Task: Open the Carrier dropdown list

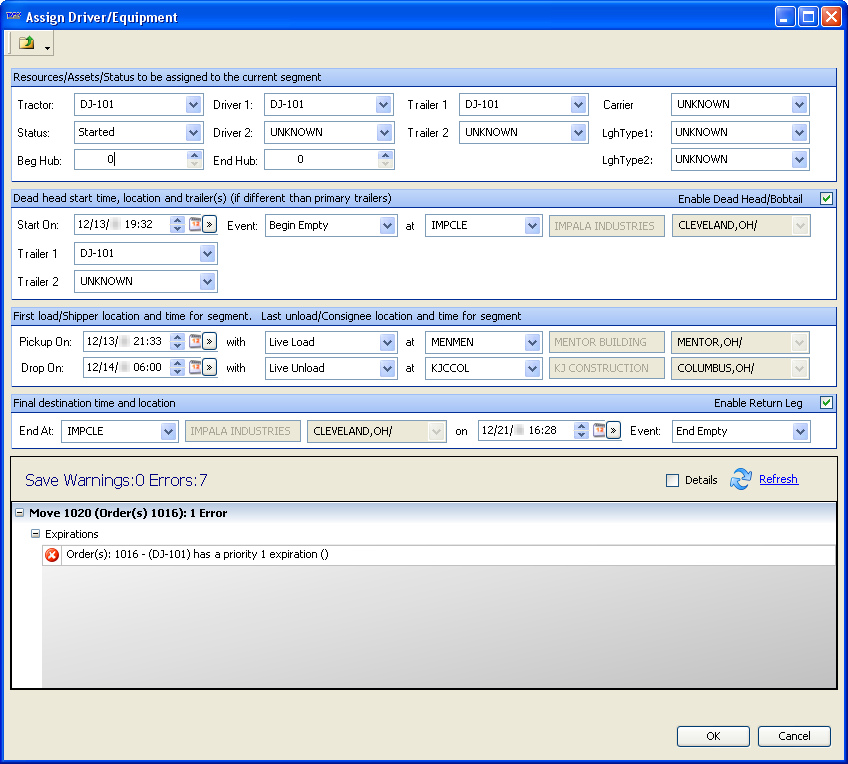Action: coord(799,105)
